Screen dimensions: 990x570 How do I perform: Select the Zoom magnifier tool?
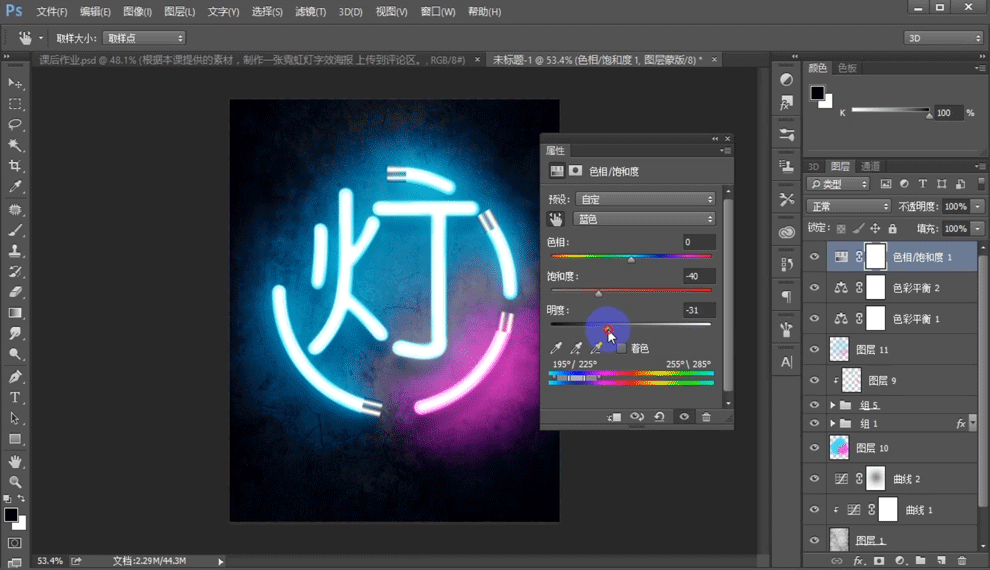coord(15,482)
